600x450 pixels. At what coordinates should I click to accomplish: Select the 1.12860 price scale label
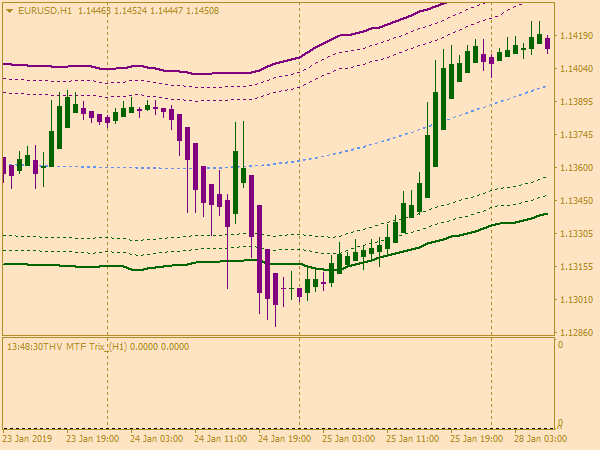coord(576,332)
